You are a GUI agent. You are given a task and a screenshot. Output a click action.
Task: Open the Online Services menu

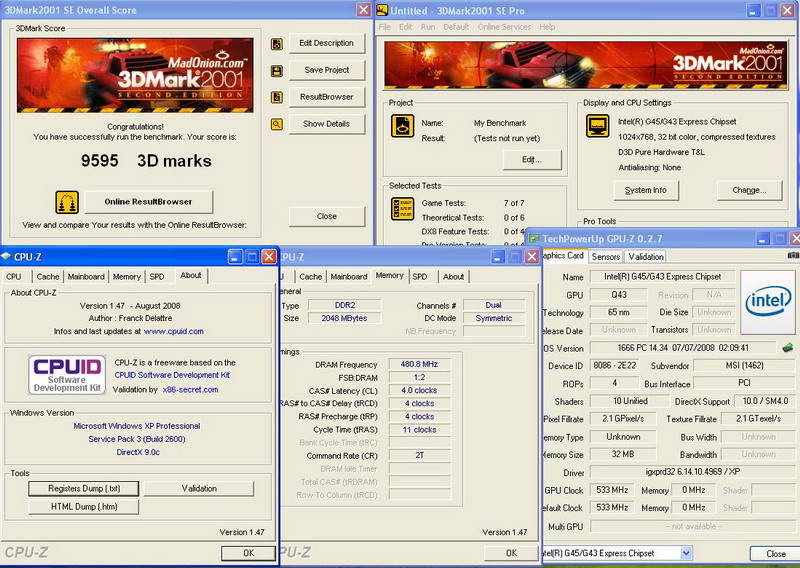[x=504, y=27]
